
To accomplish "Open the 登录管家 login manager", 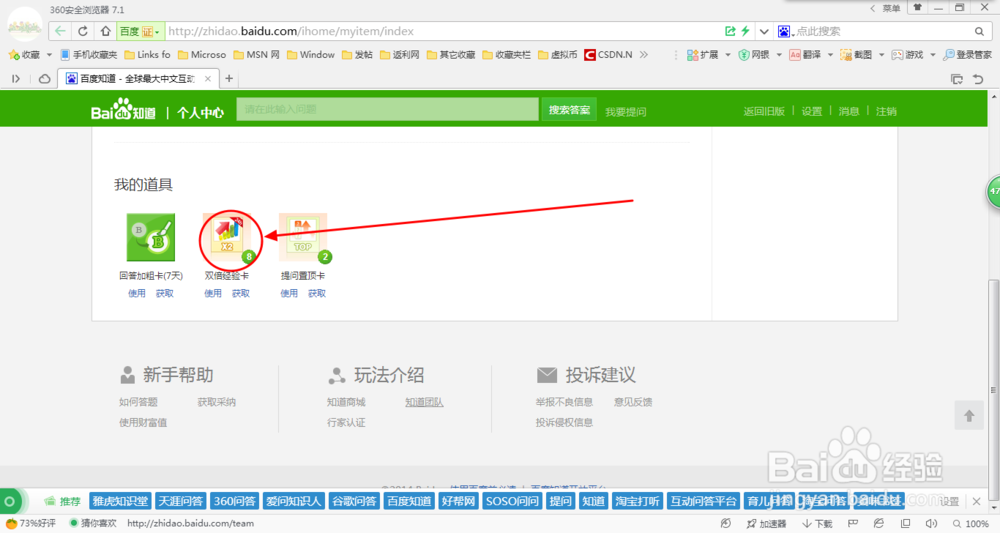I will click(967, 55).
